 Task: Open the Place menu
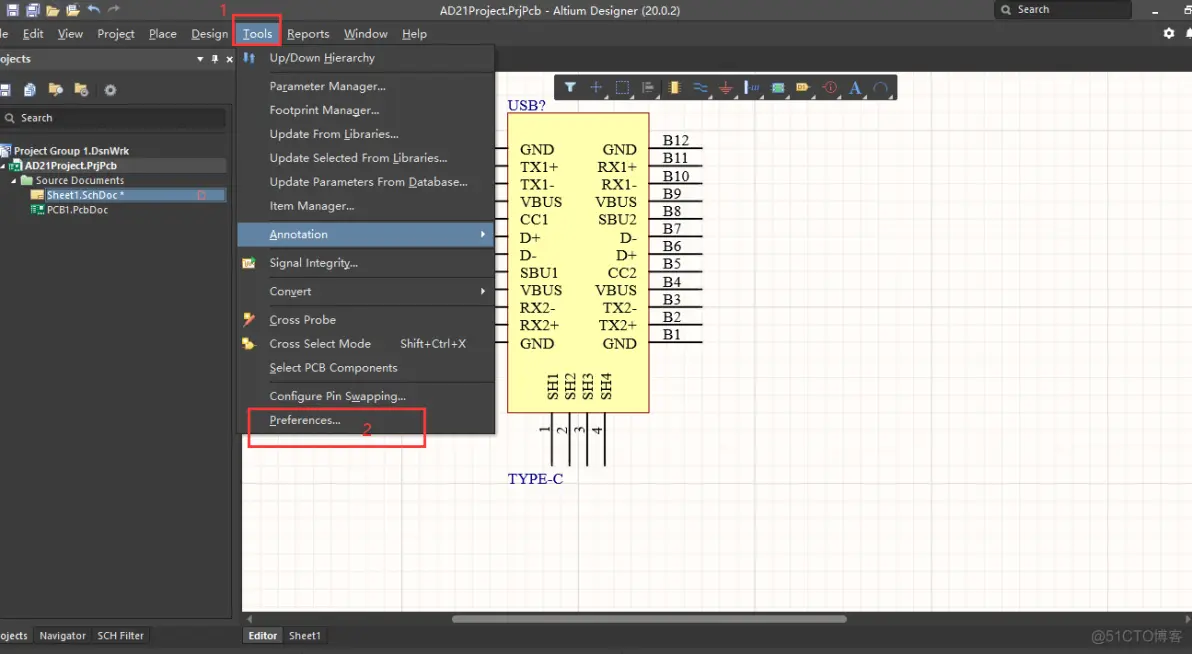(163, 33)
